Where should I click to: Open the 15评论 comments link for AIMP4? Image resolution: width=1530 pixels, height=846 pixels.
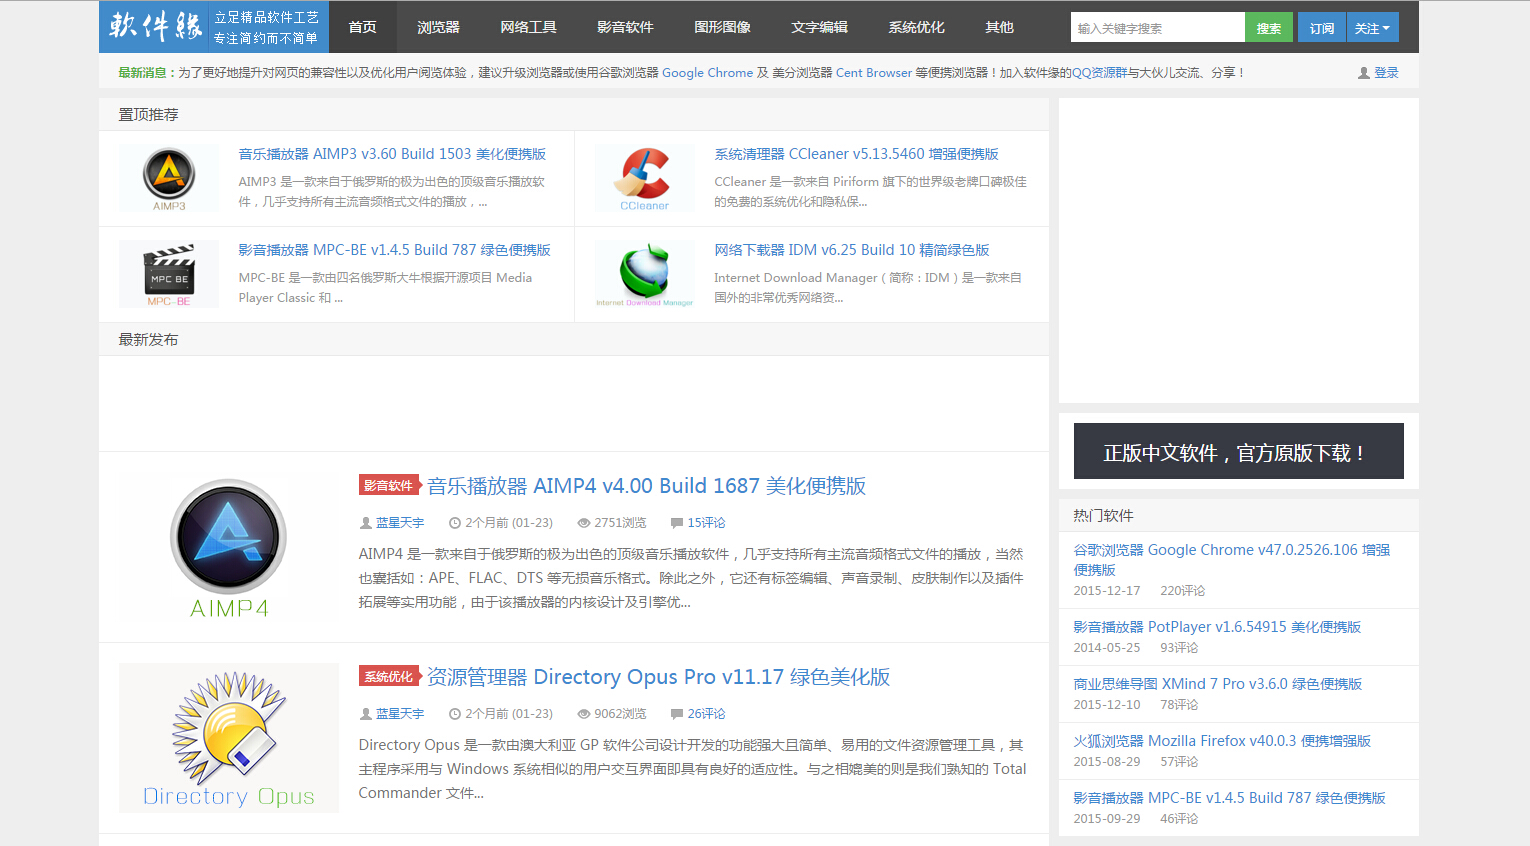(705, 523)
